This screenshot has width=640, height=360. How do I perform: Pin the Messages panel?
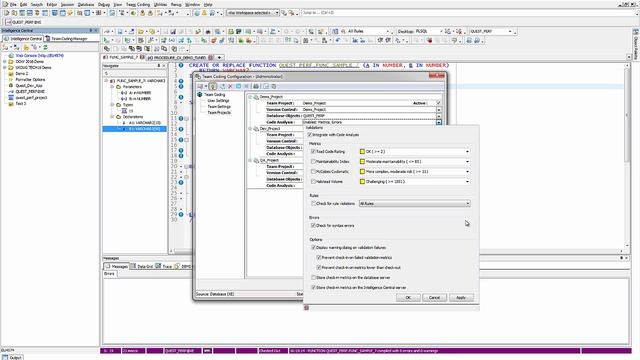pos(622,258)
